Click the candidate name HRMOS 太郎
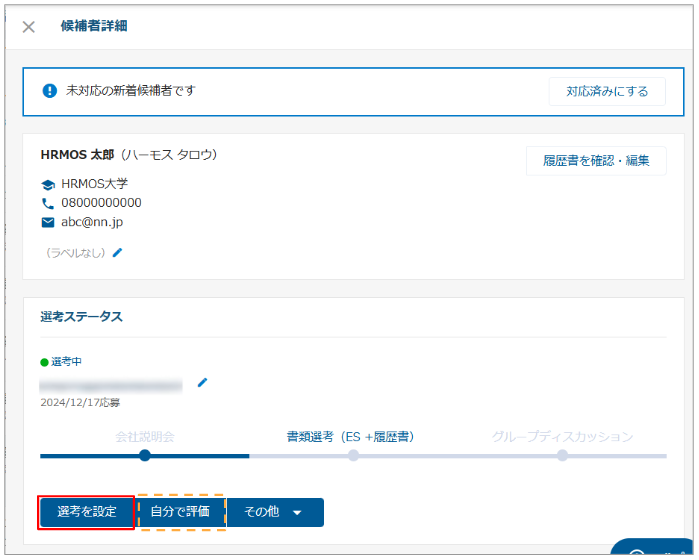 tap(77, 155)
